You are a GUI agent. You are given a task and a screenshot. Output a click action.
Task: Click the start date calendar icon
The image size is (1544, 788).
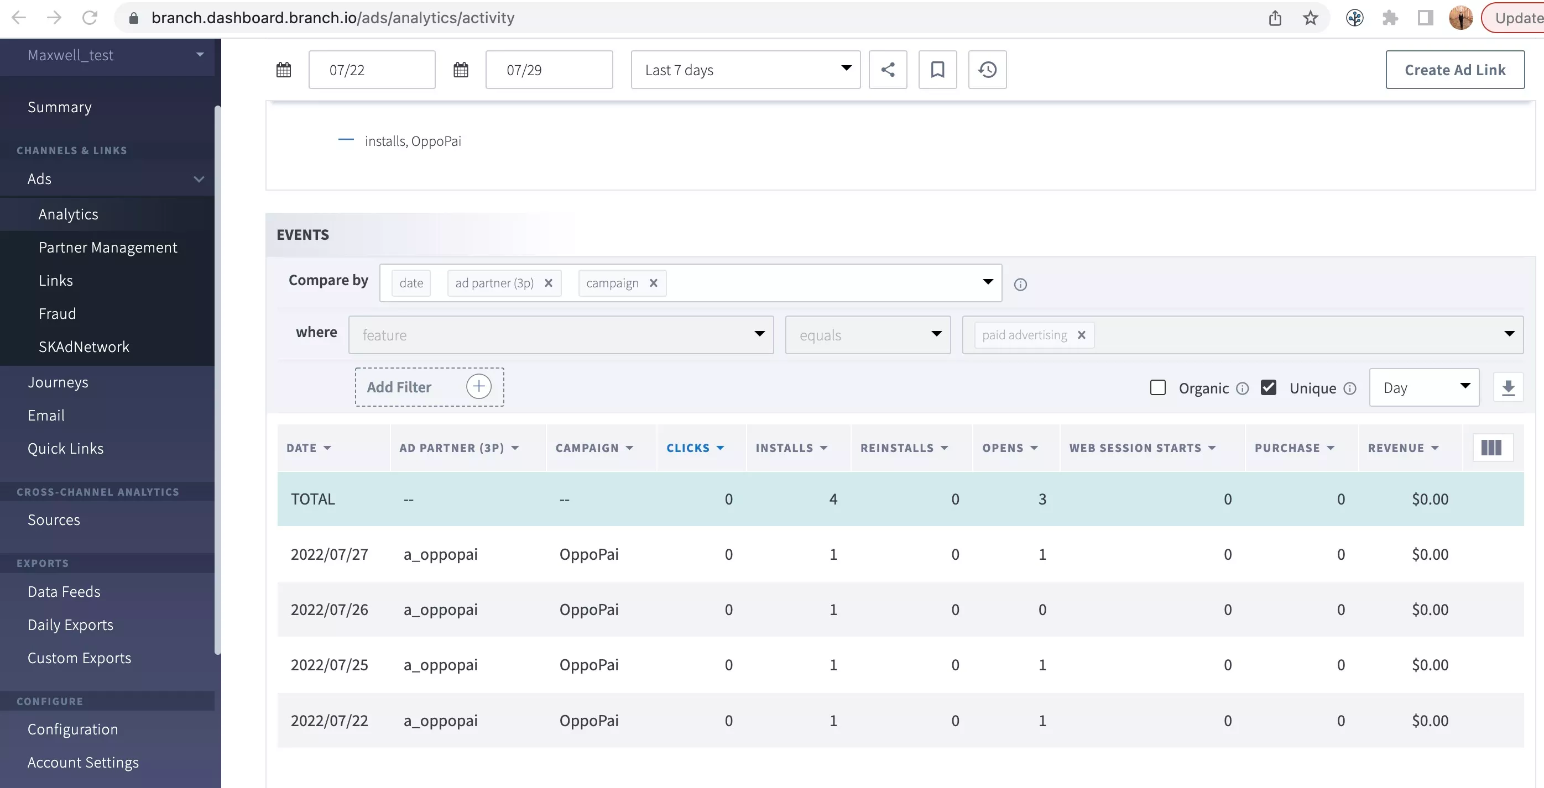(284, 70)
